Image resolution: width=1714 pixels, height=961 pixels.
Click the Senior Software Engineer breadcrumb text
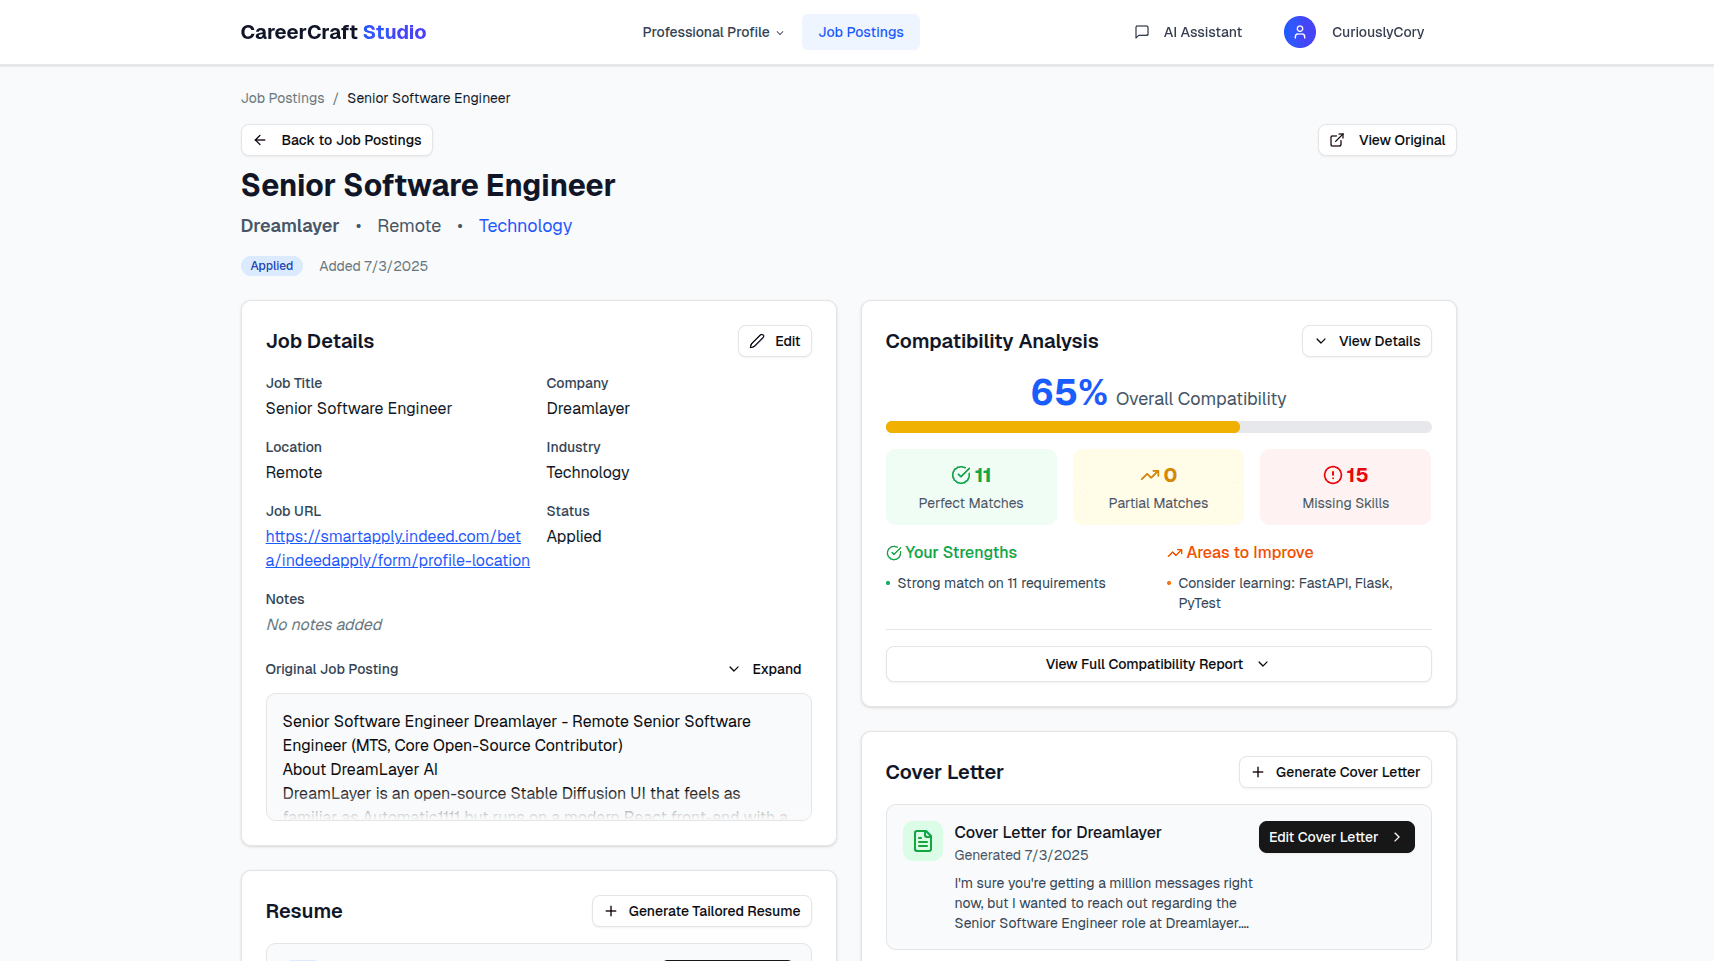pyautogui.click(x=429, y=98)
